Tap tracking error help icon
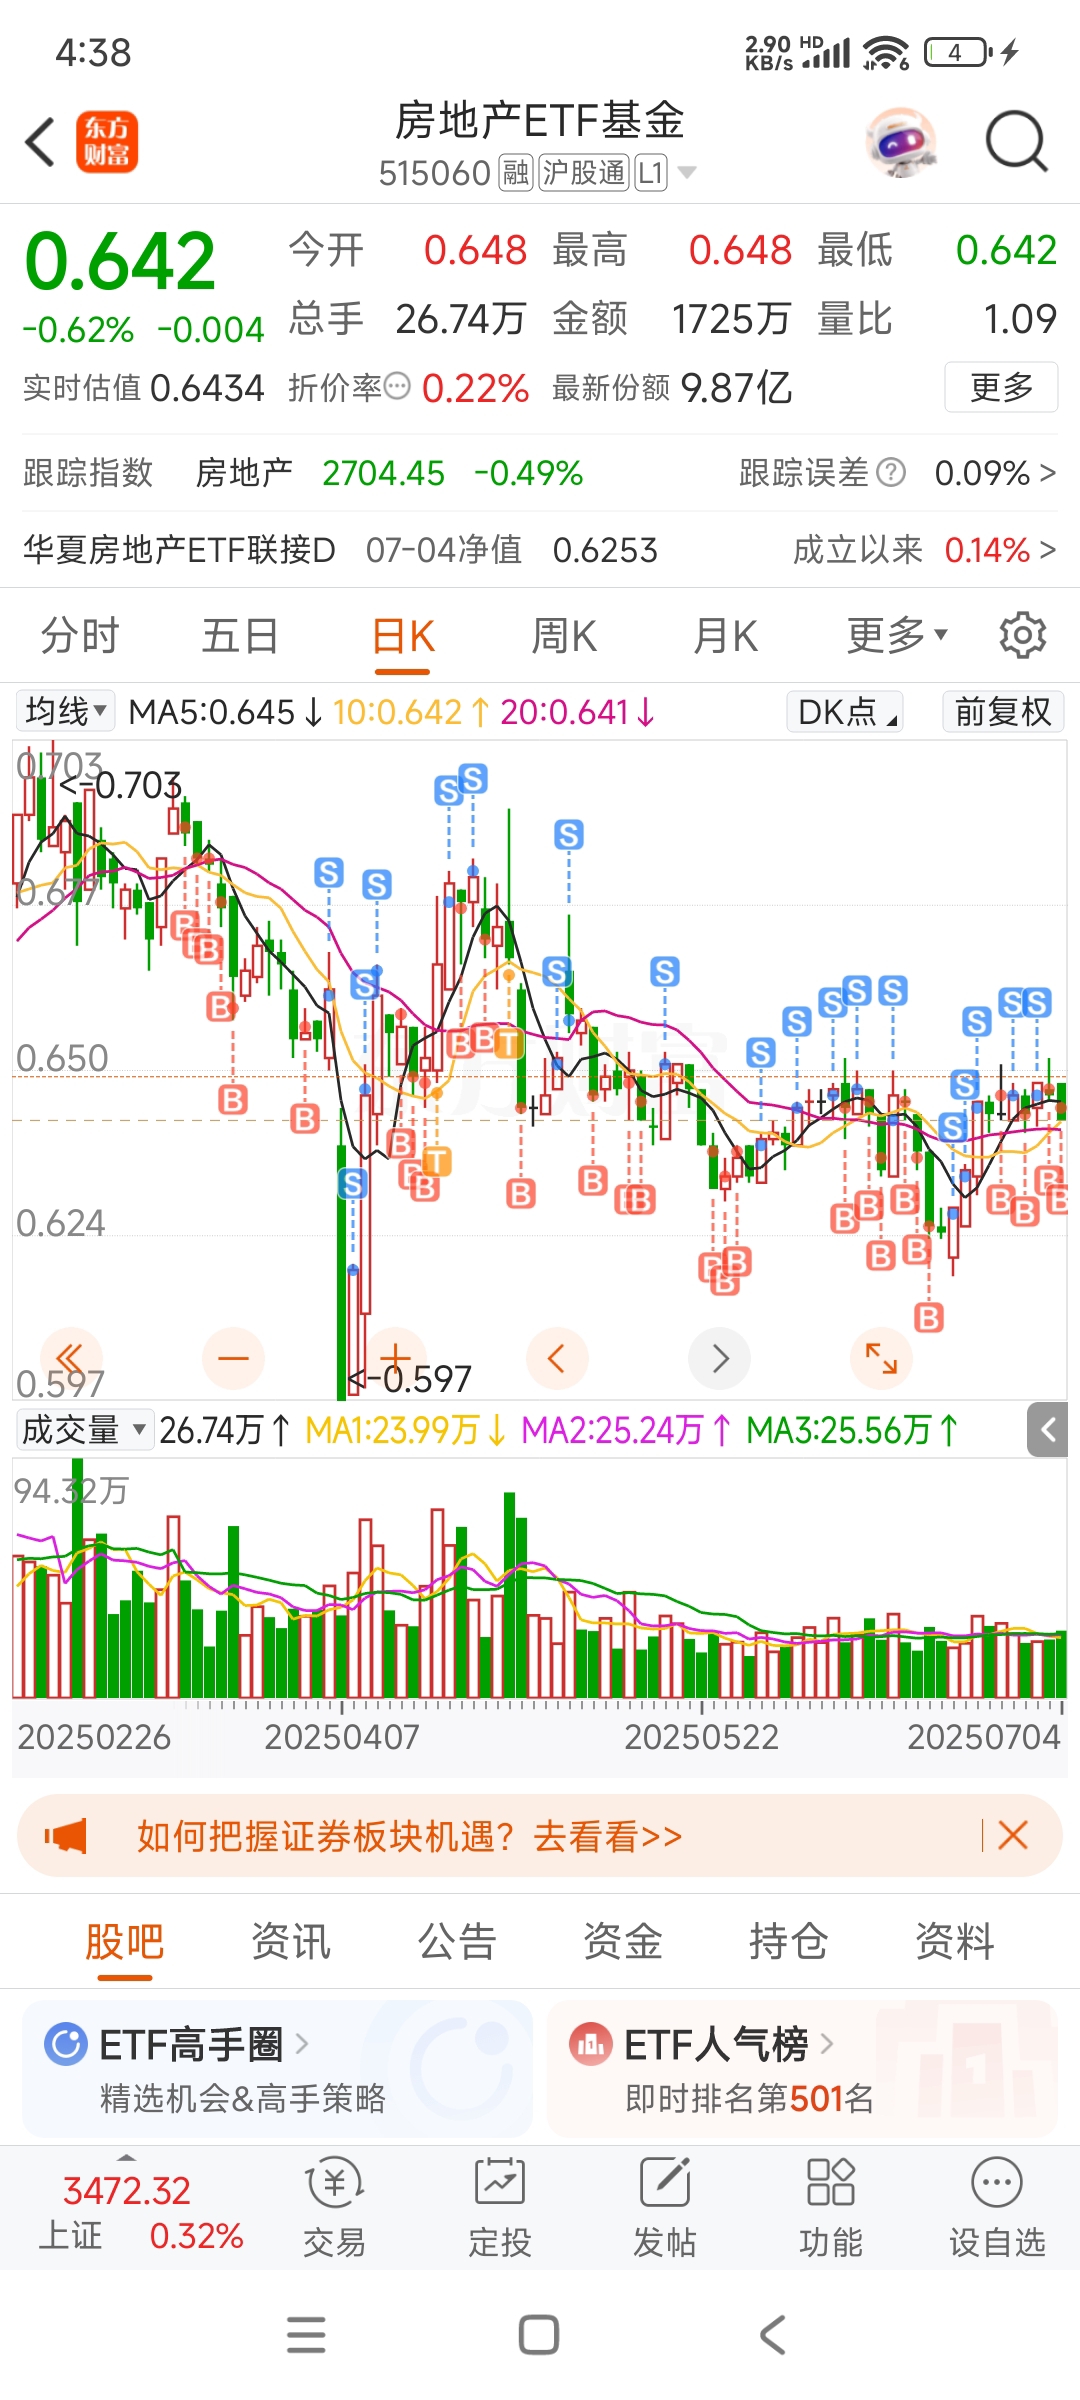 click(x=890, y=472)
